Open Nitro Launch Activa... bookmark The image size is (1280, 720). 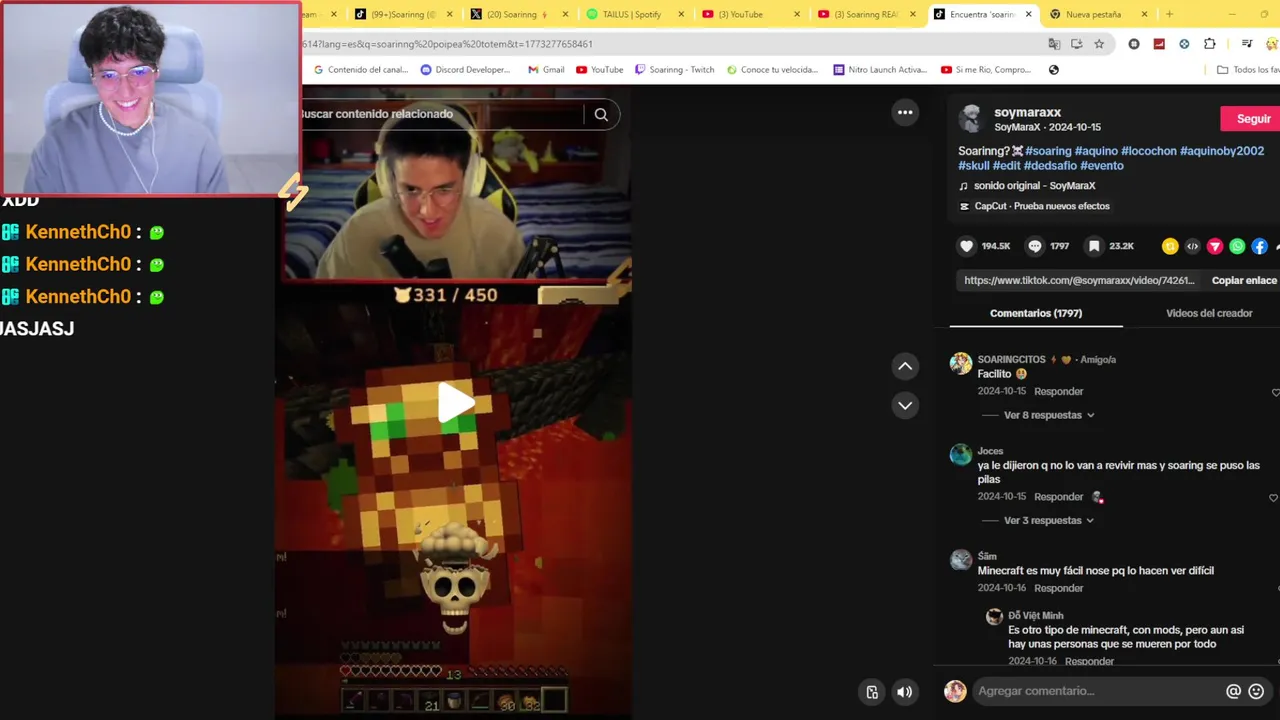[x=880, y=70]
